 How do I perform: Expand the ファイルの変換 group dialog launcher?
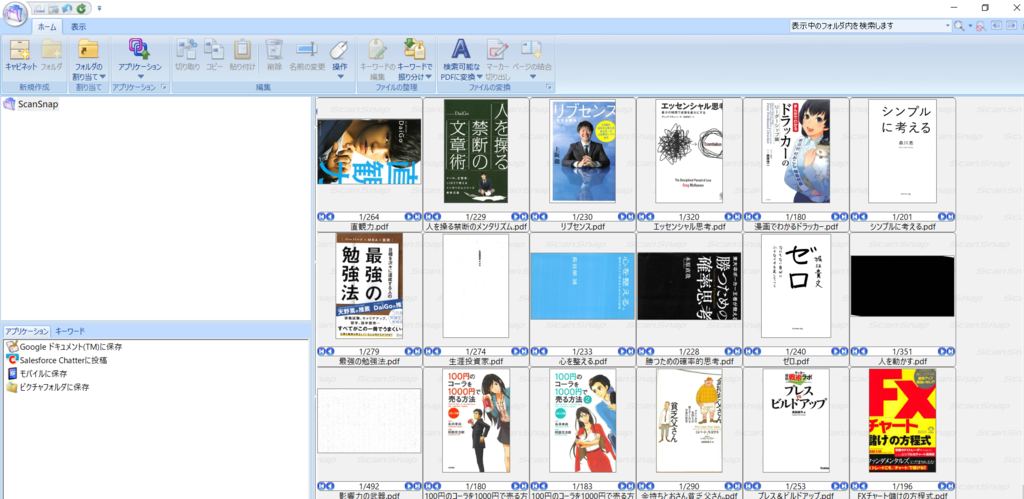pyautogui.click(x=549, y=87)
